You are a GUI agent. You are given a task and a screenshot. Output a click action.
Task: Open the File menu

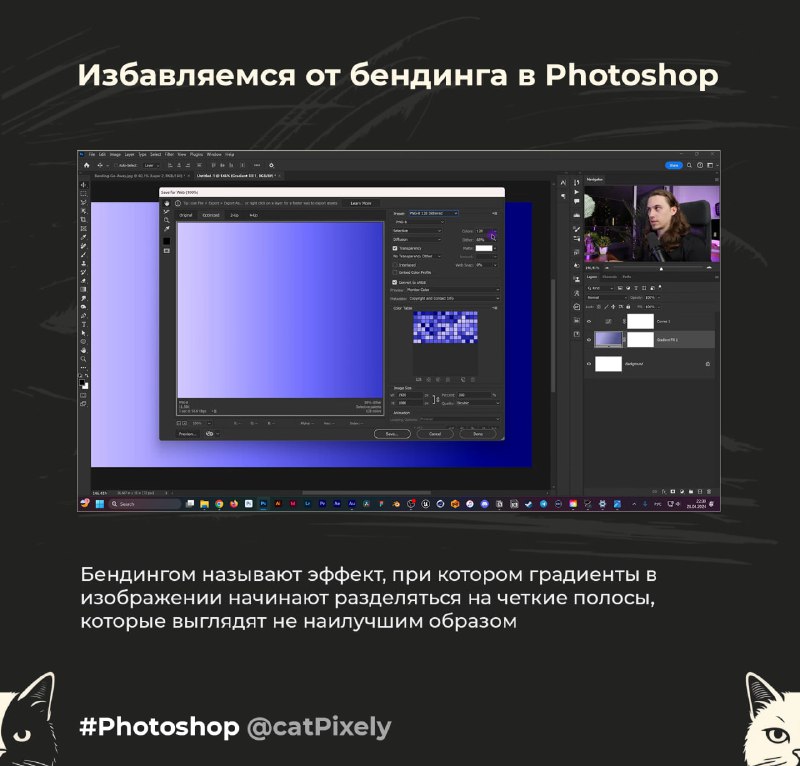pyautogui.click(x=92, y=154)
